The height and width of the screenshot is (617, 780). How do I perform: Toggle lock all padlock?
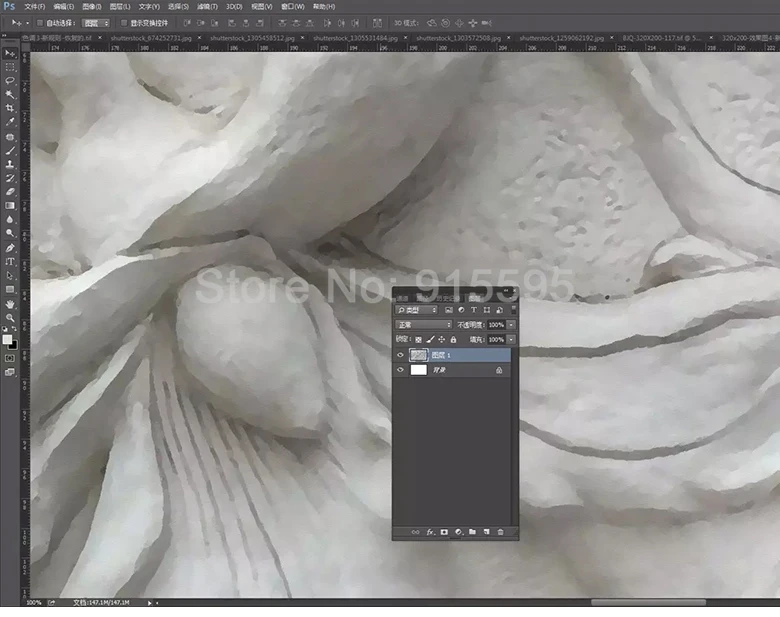pos(453,339)
